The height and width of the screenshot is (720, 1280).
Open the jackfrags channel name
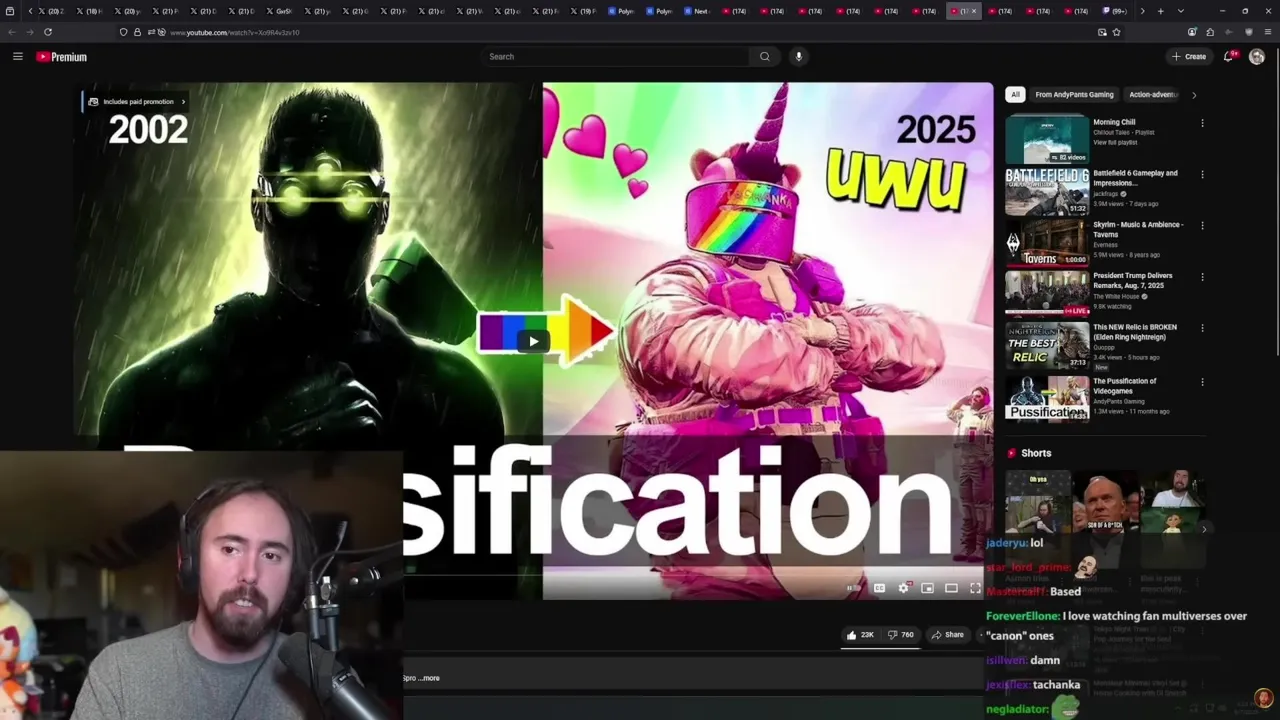point(1108,194)
